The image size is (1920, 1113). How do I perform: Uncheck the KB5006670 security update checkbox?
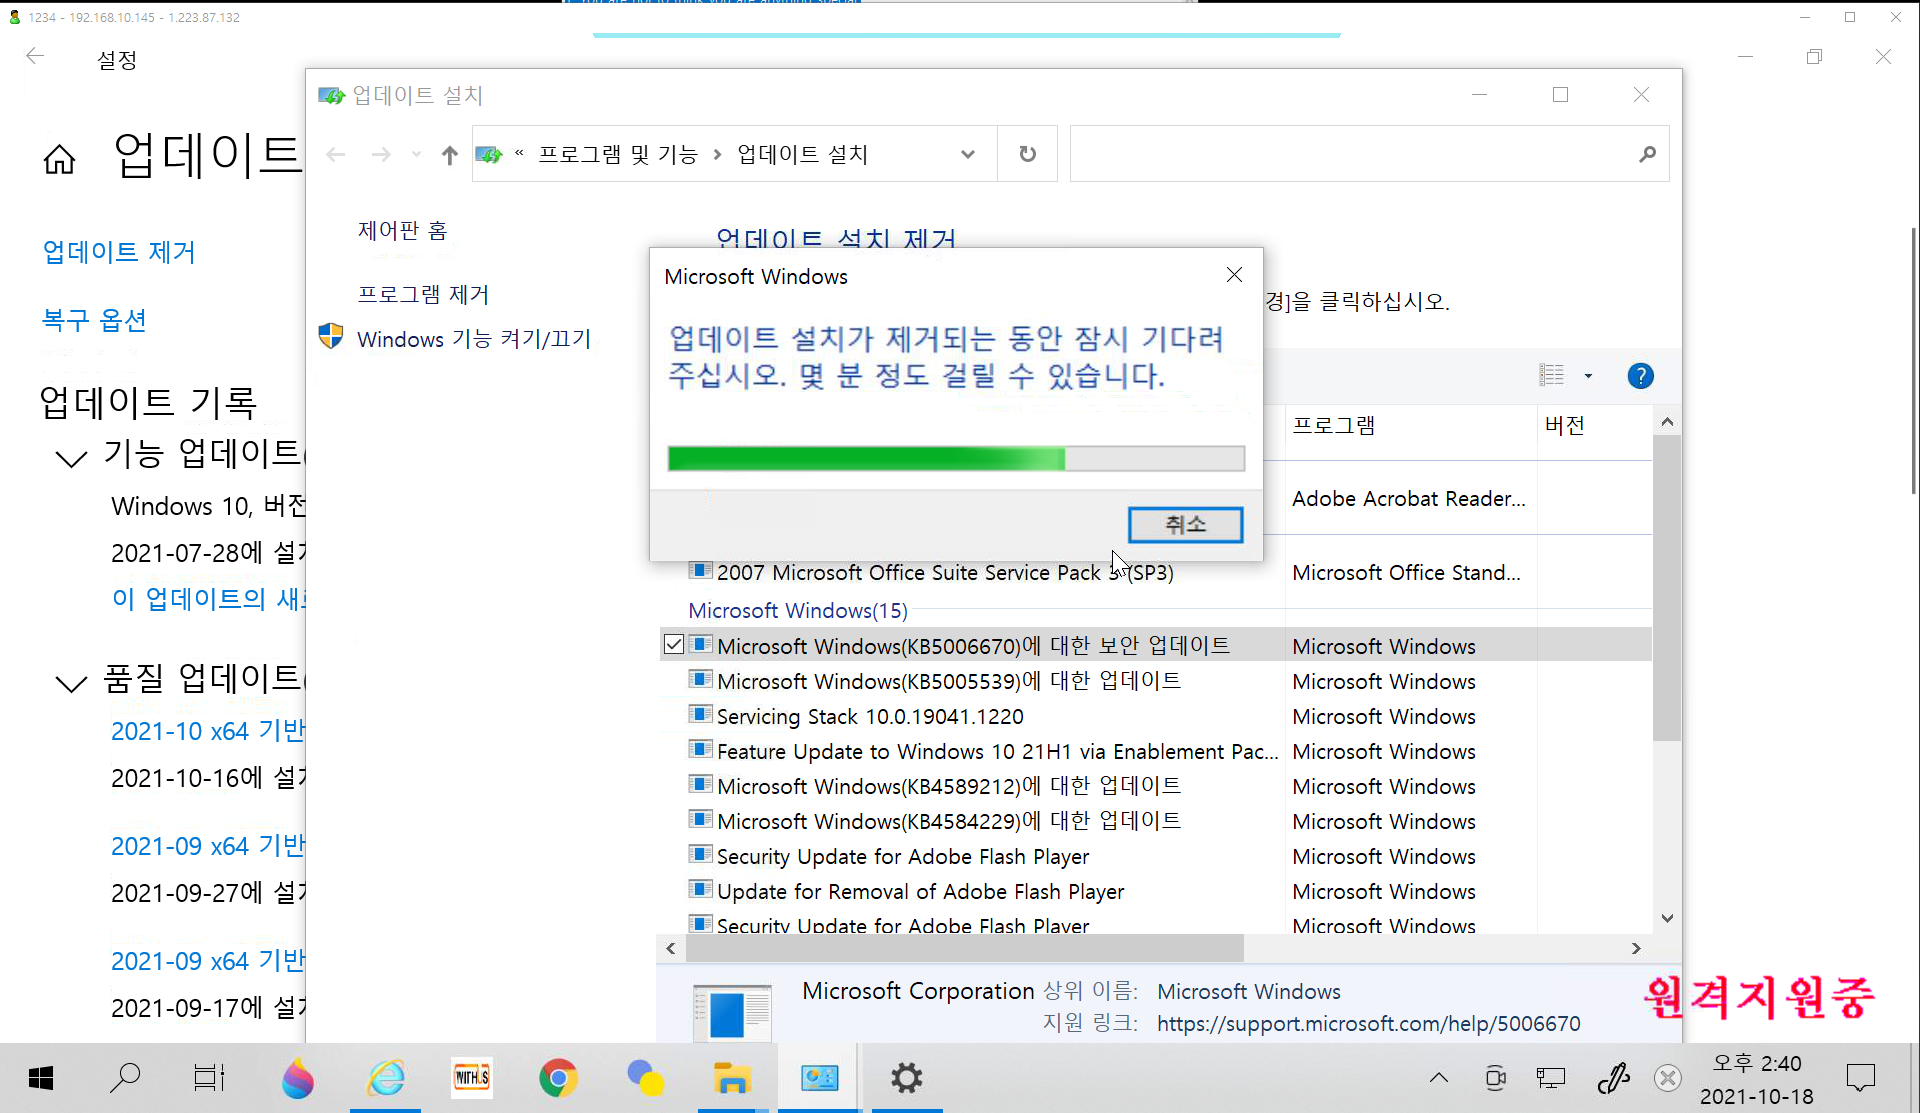[674, 645]
